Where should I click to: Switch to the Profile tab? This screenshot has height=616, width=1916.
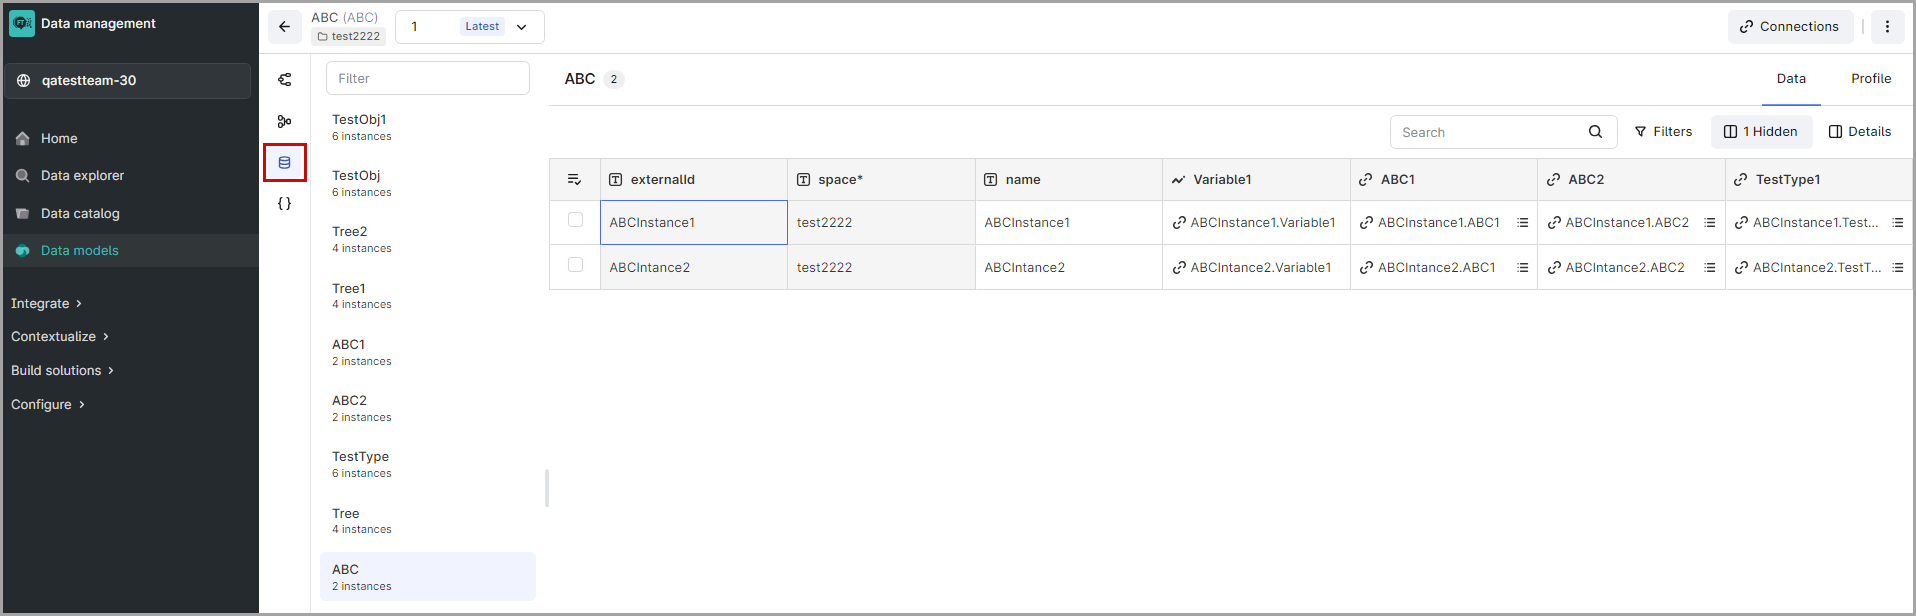(1870, 79)
